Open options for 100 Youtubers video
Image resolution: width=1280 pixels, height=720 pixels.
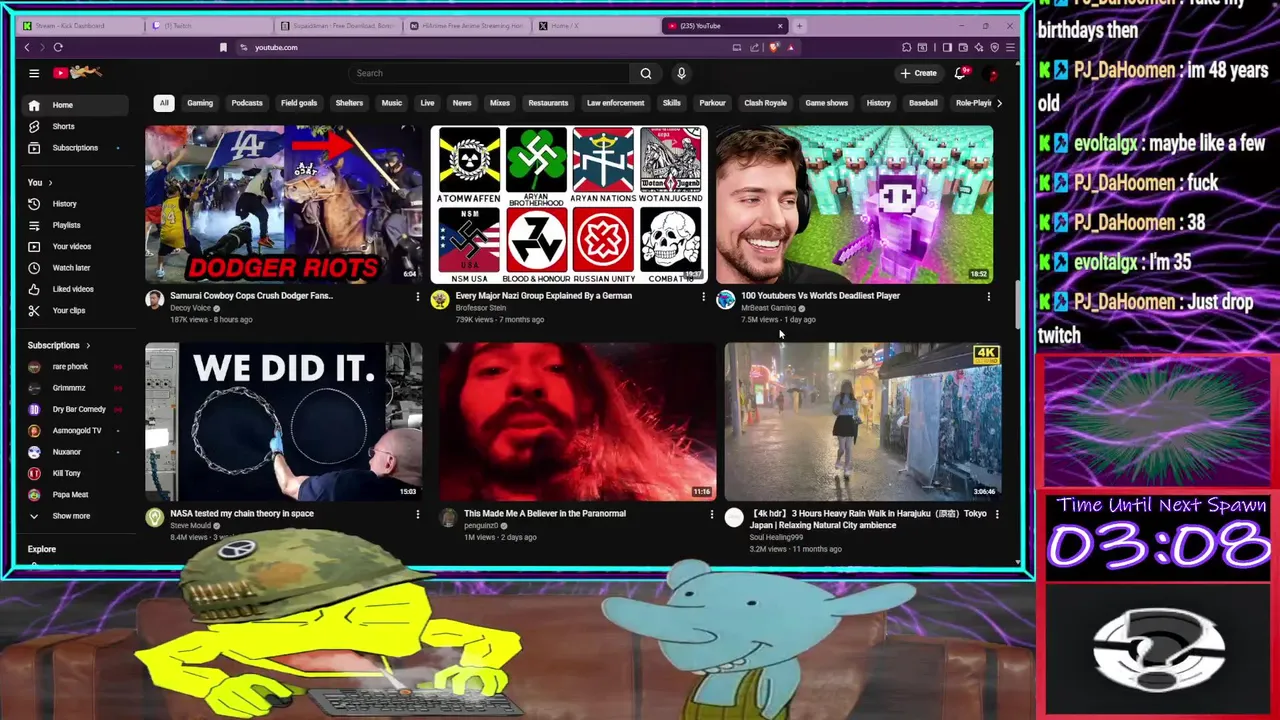(989, 296)
